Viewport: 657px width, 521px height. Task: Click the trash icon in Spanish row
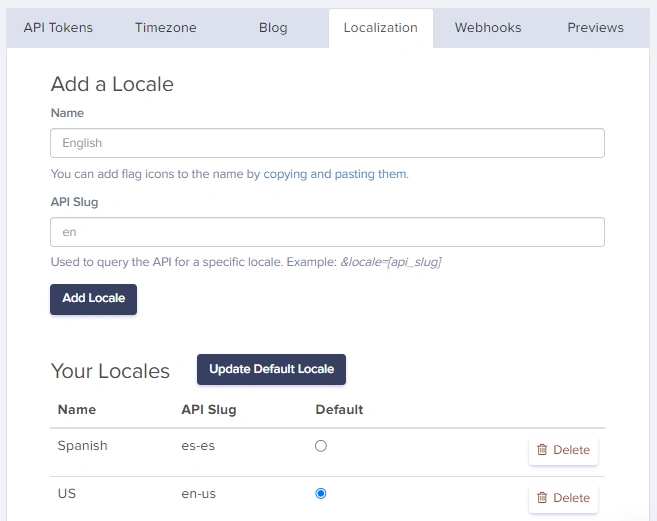542,450
